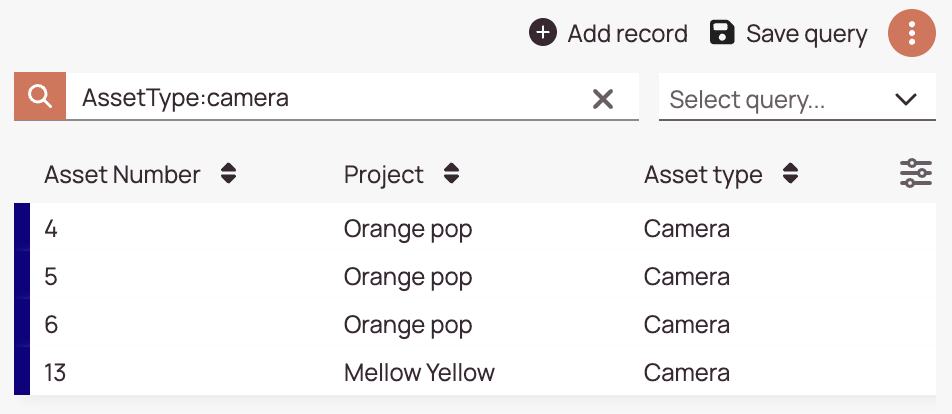The width and height of the screenshot is (952, 414).
Task: Open the Mellow Yellow row, asset 13
Action: pos(475,372)
